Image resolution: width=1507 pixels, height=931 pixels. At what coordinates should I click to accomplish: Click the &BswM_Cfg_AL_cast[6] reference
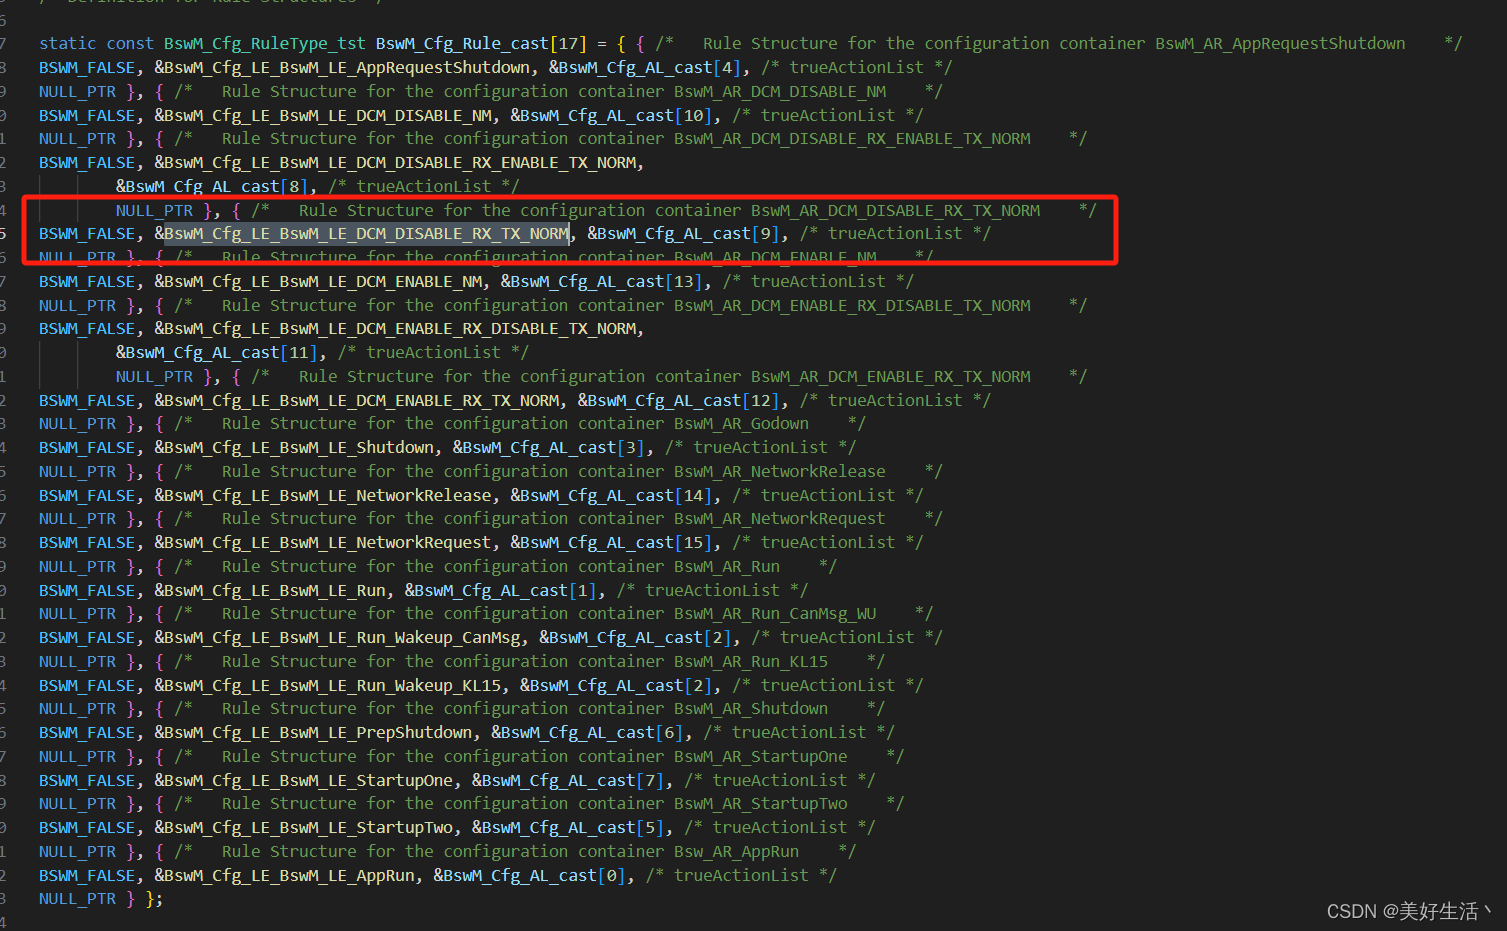tap(587, 732)
